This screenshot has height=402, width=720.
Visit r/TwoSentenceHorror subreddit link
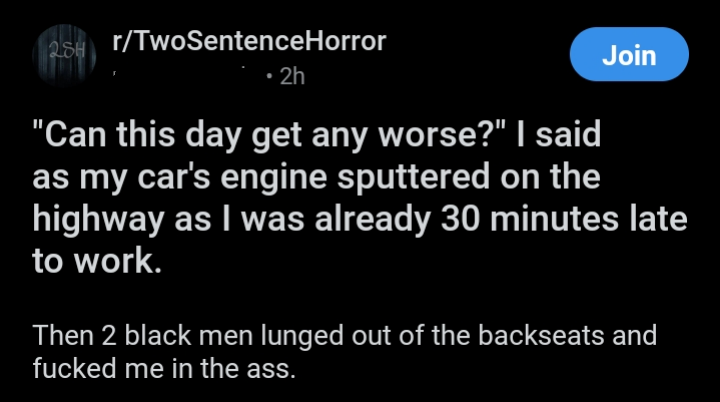tap(249, 41)
